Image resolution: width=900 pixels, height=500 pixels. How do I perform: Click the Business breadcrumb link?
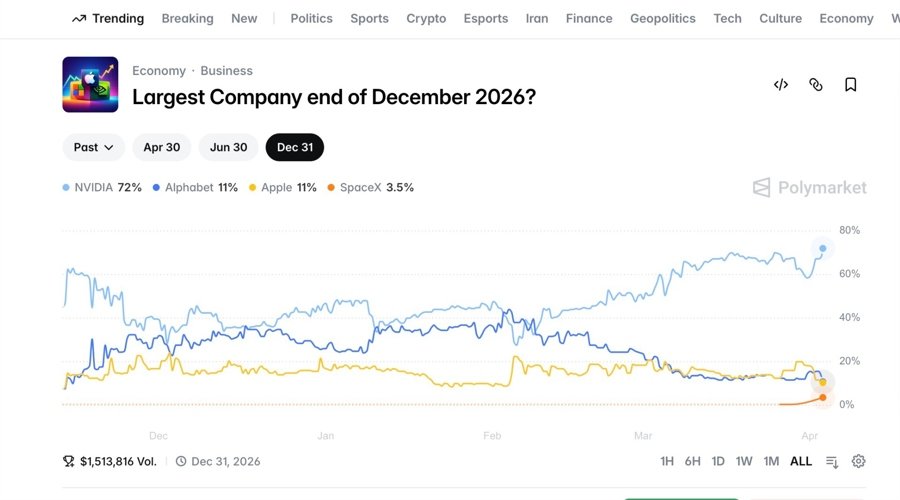[x=226, y=71]
